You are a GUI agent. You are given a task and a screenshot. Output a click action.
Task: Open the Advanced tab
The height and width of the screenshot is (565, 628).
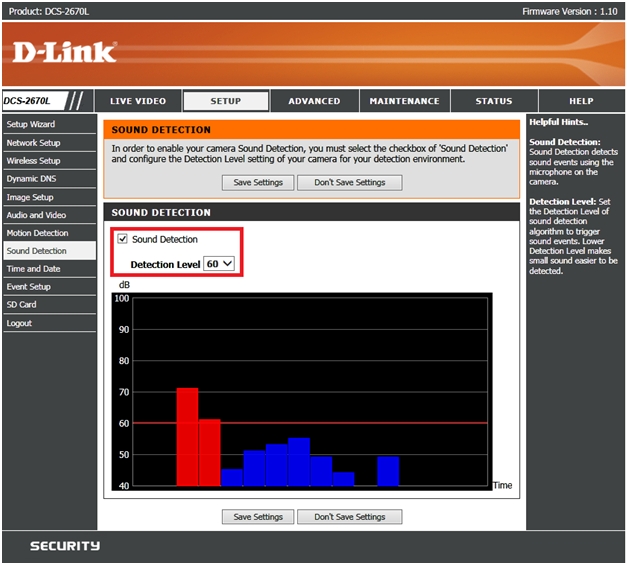point(314,101)
